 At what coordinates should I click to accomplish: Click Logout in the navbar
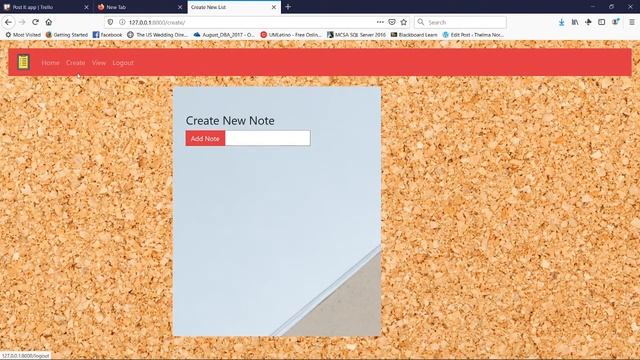tap(123, 63)
